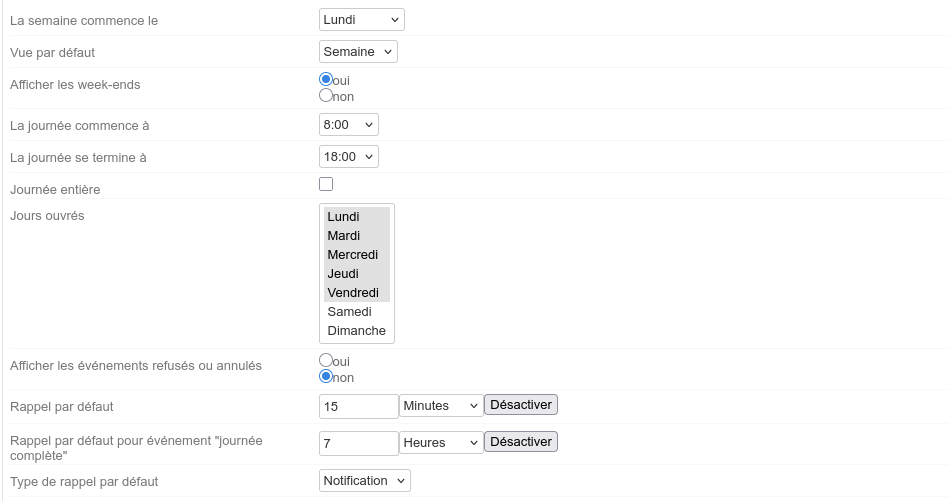Click the default reminder value field showing 15
Screen dimensions: 948x501
coord(358,406)
